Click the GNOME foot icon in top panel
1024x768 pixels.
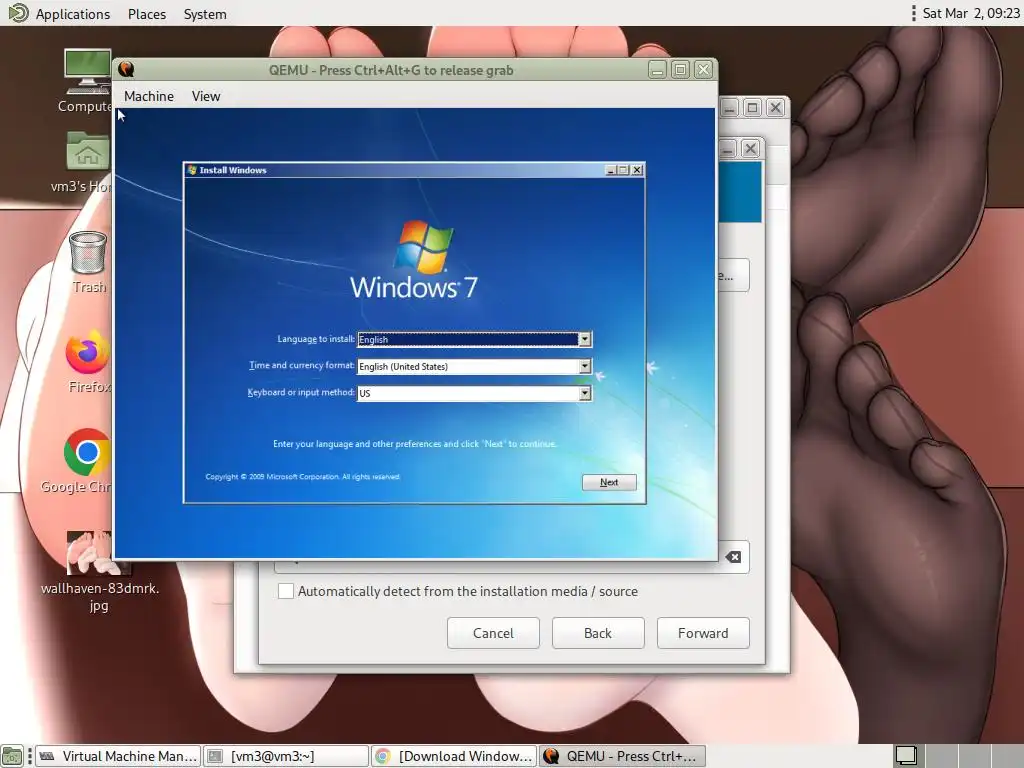pyautogui.click(x=18, y=13)
